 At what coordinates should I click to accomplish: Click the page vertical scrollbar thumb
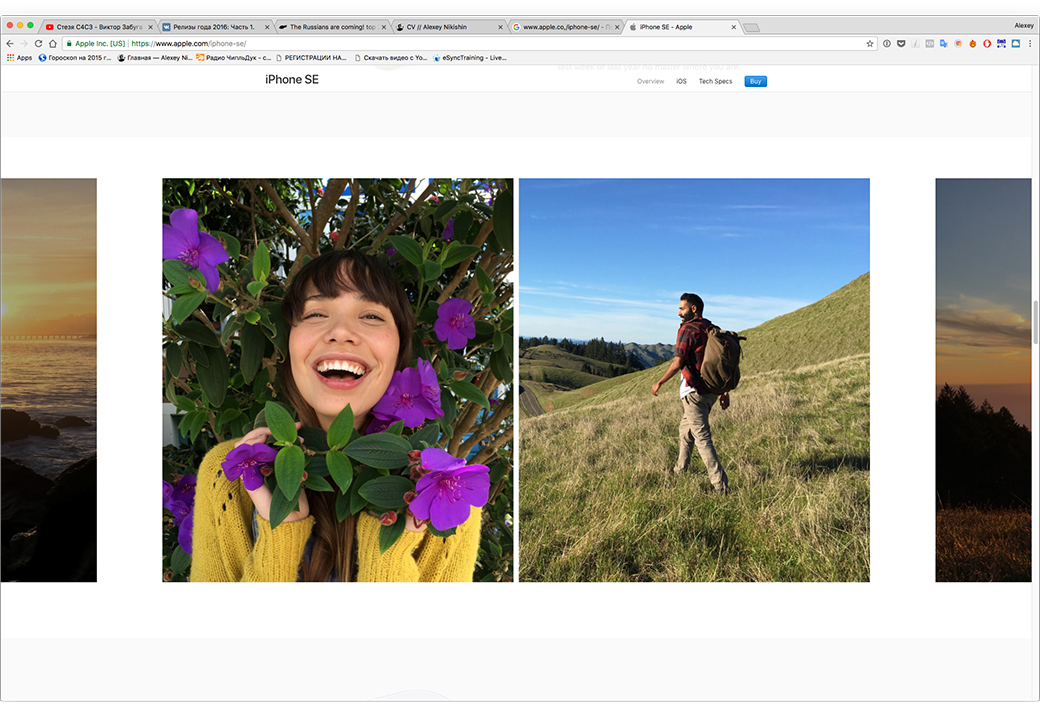[x=1035, y=322]
